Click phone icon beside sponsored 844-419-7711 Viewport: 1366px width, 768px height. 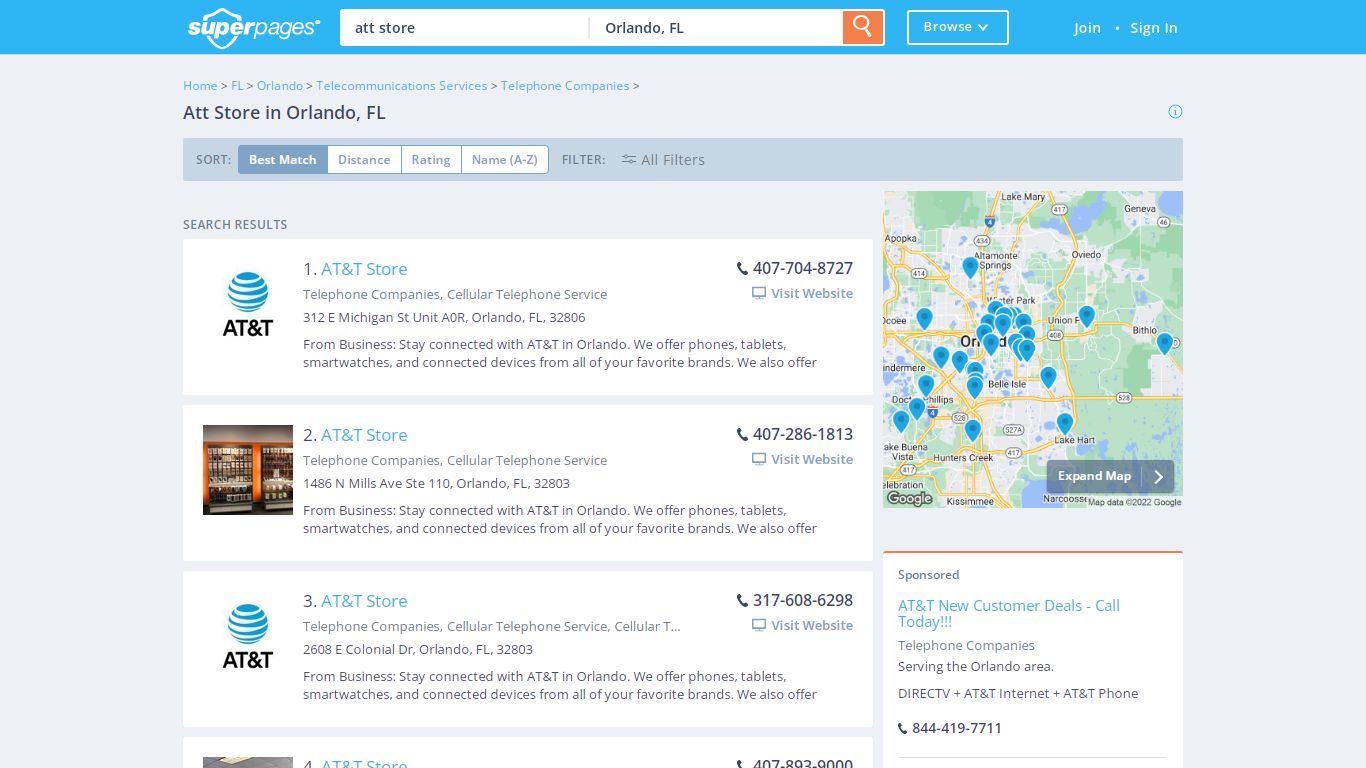(x=903, y=729)
